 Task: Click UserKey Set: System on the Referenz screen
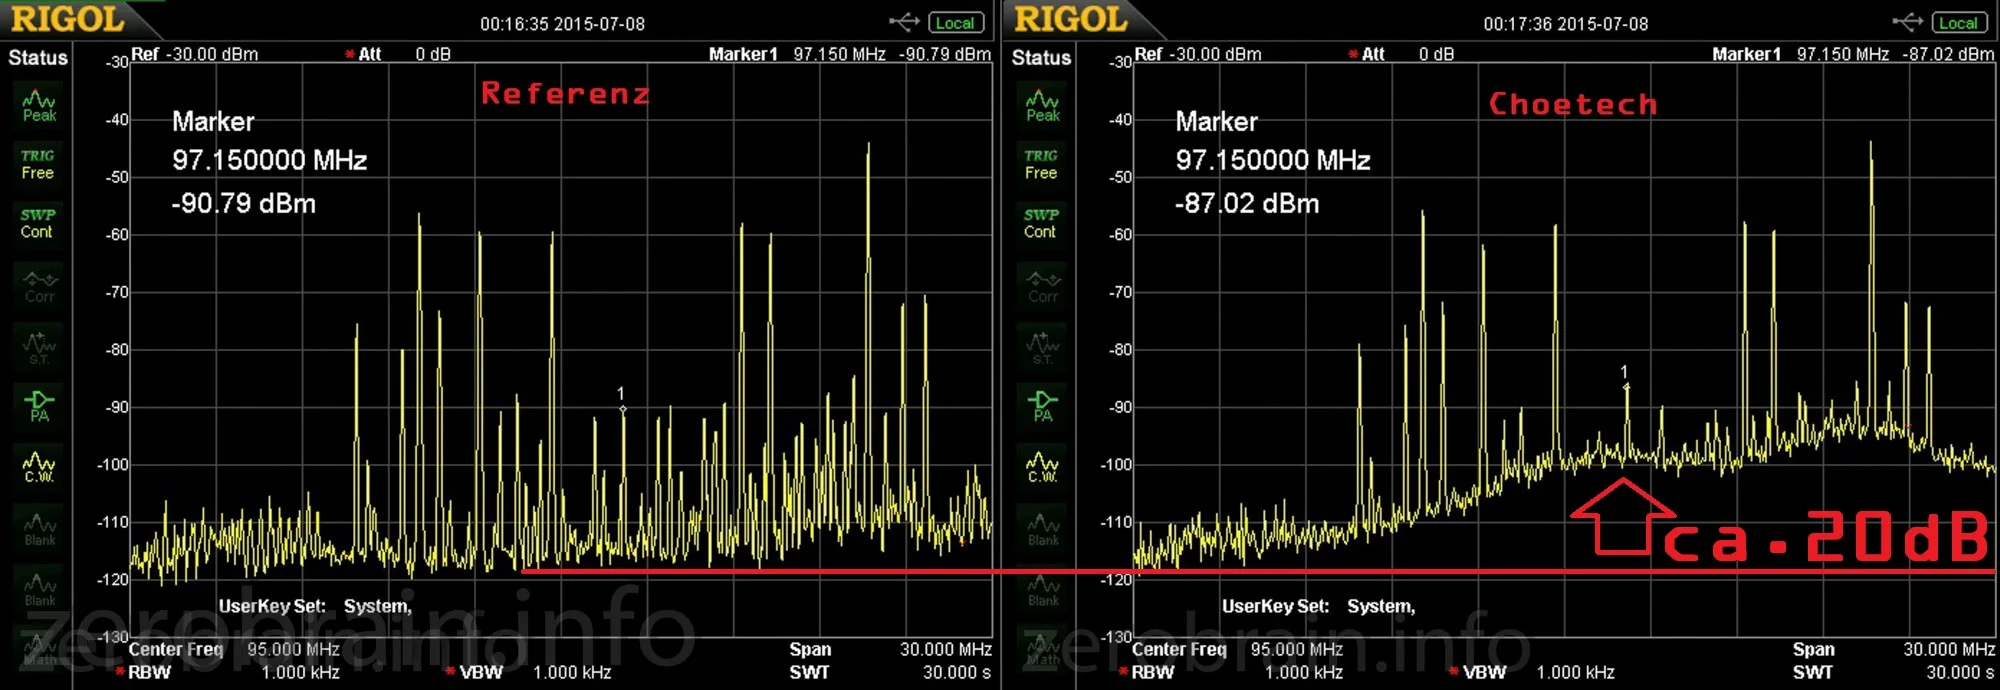pyautogui.click(x=315, y=606)
